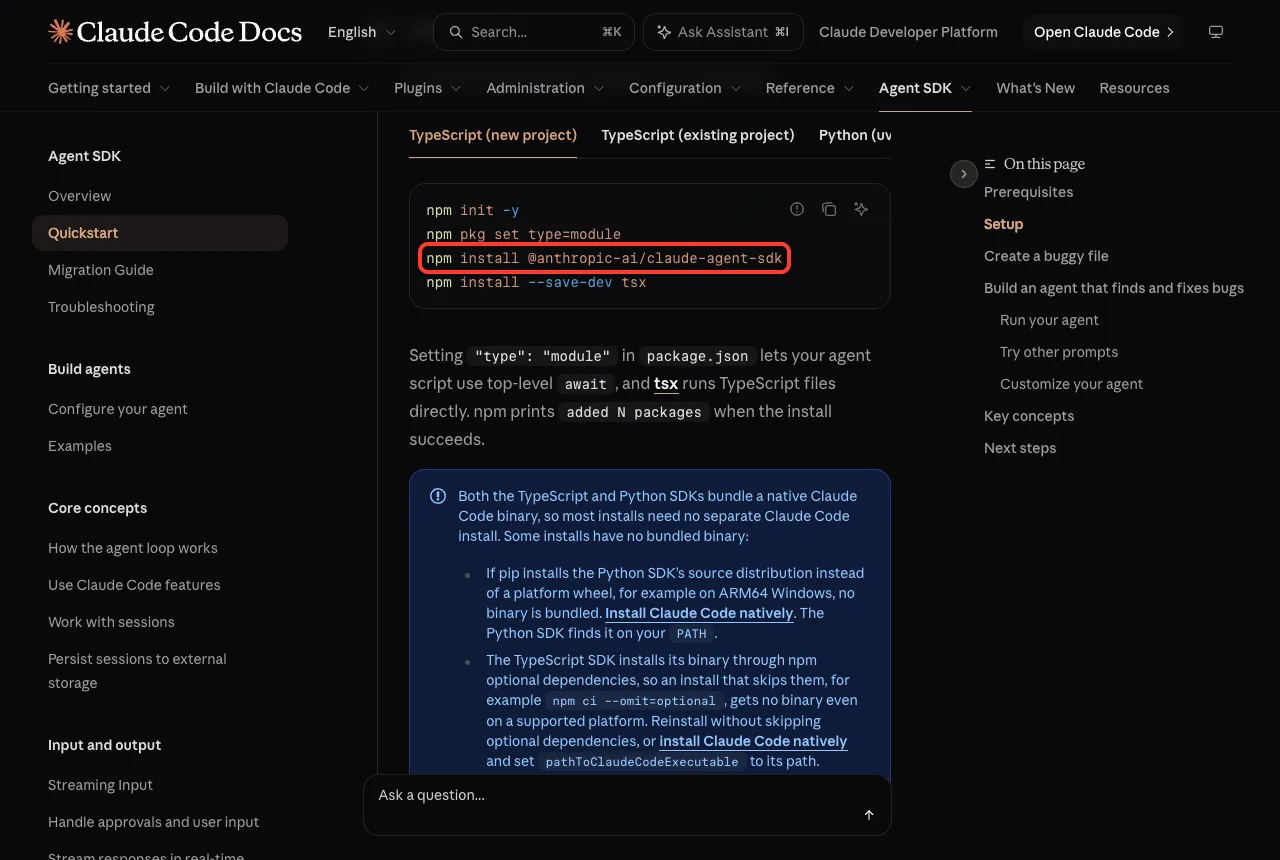1280x860 pixels.
Task: Open Overview in the Agent SDK sidebar
Action: pyautogui.click(x=80, y=196)
